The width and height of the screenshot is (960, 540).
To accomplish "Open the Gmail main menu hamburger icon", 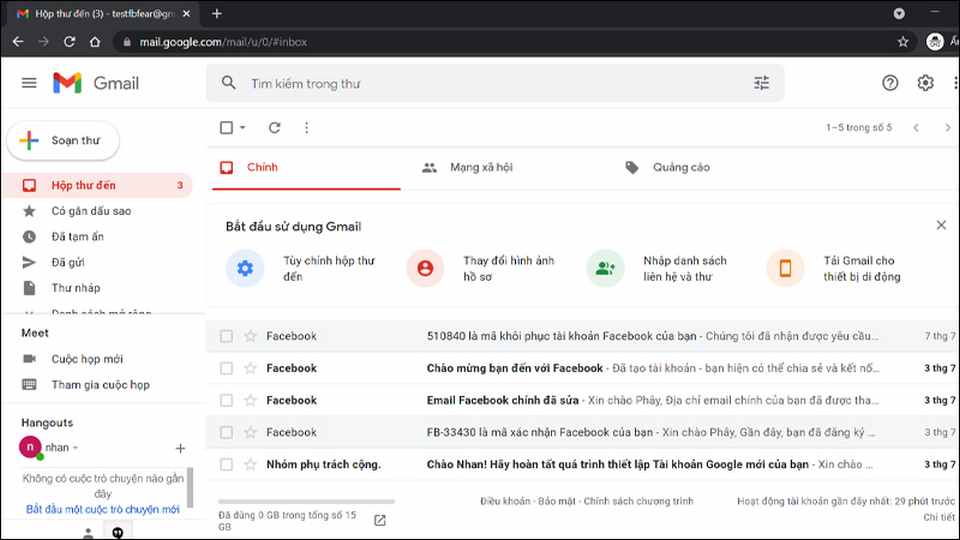I will click(29, 83).
